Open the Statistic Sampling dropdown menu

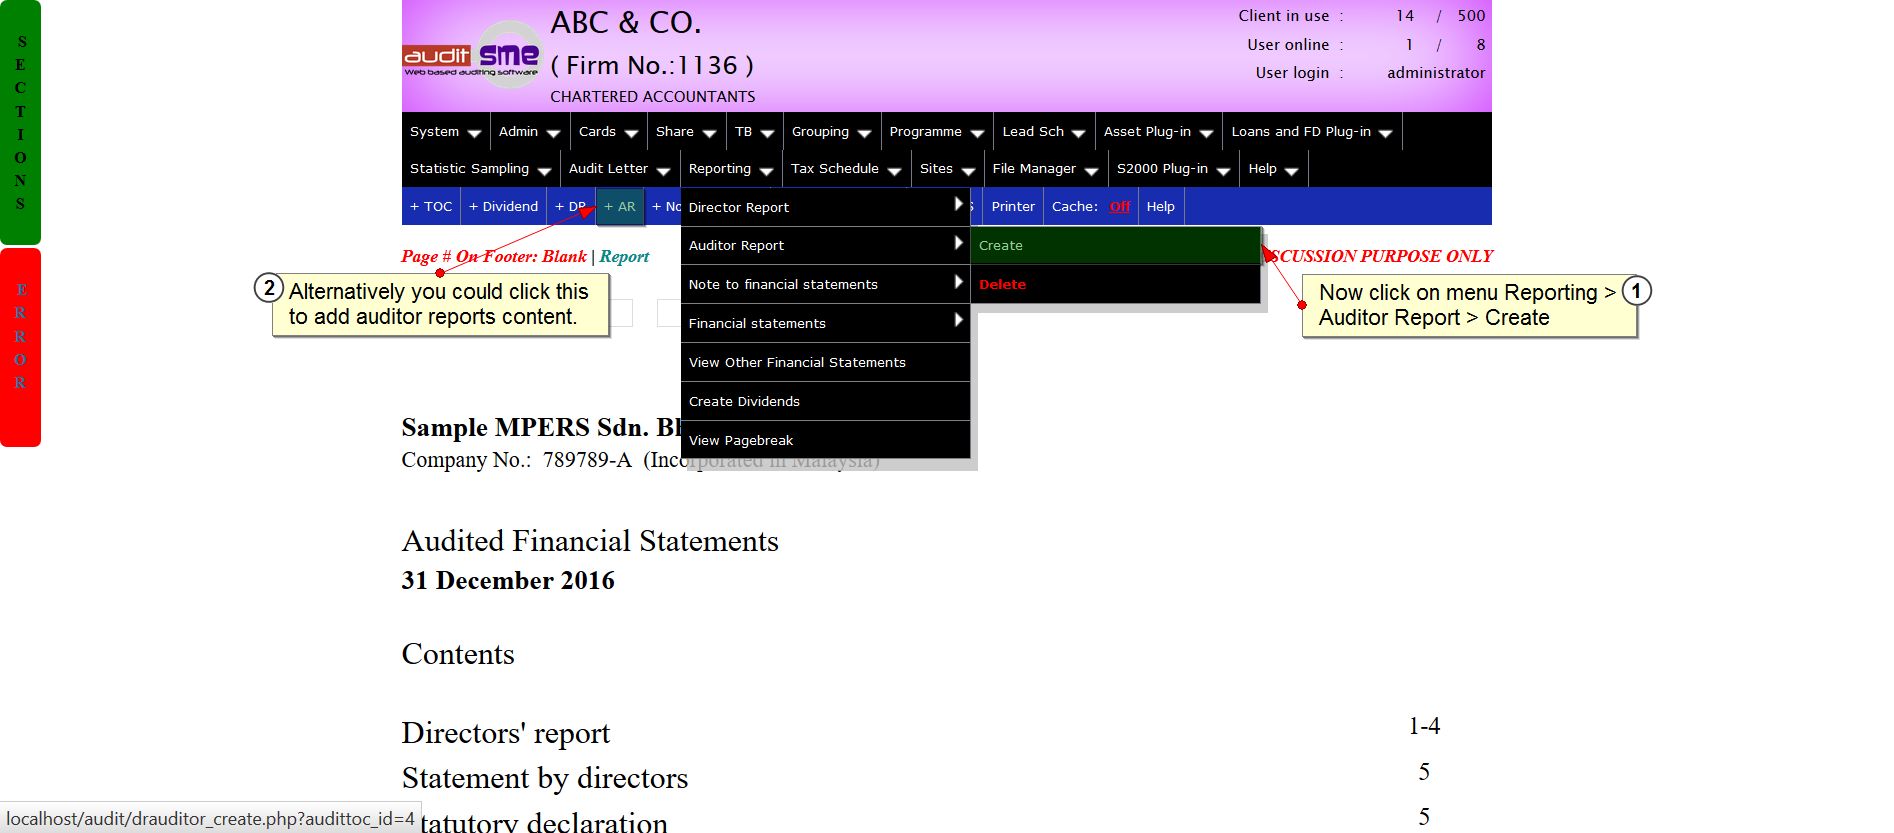click(480, 169)
